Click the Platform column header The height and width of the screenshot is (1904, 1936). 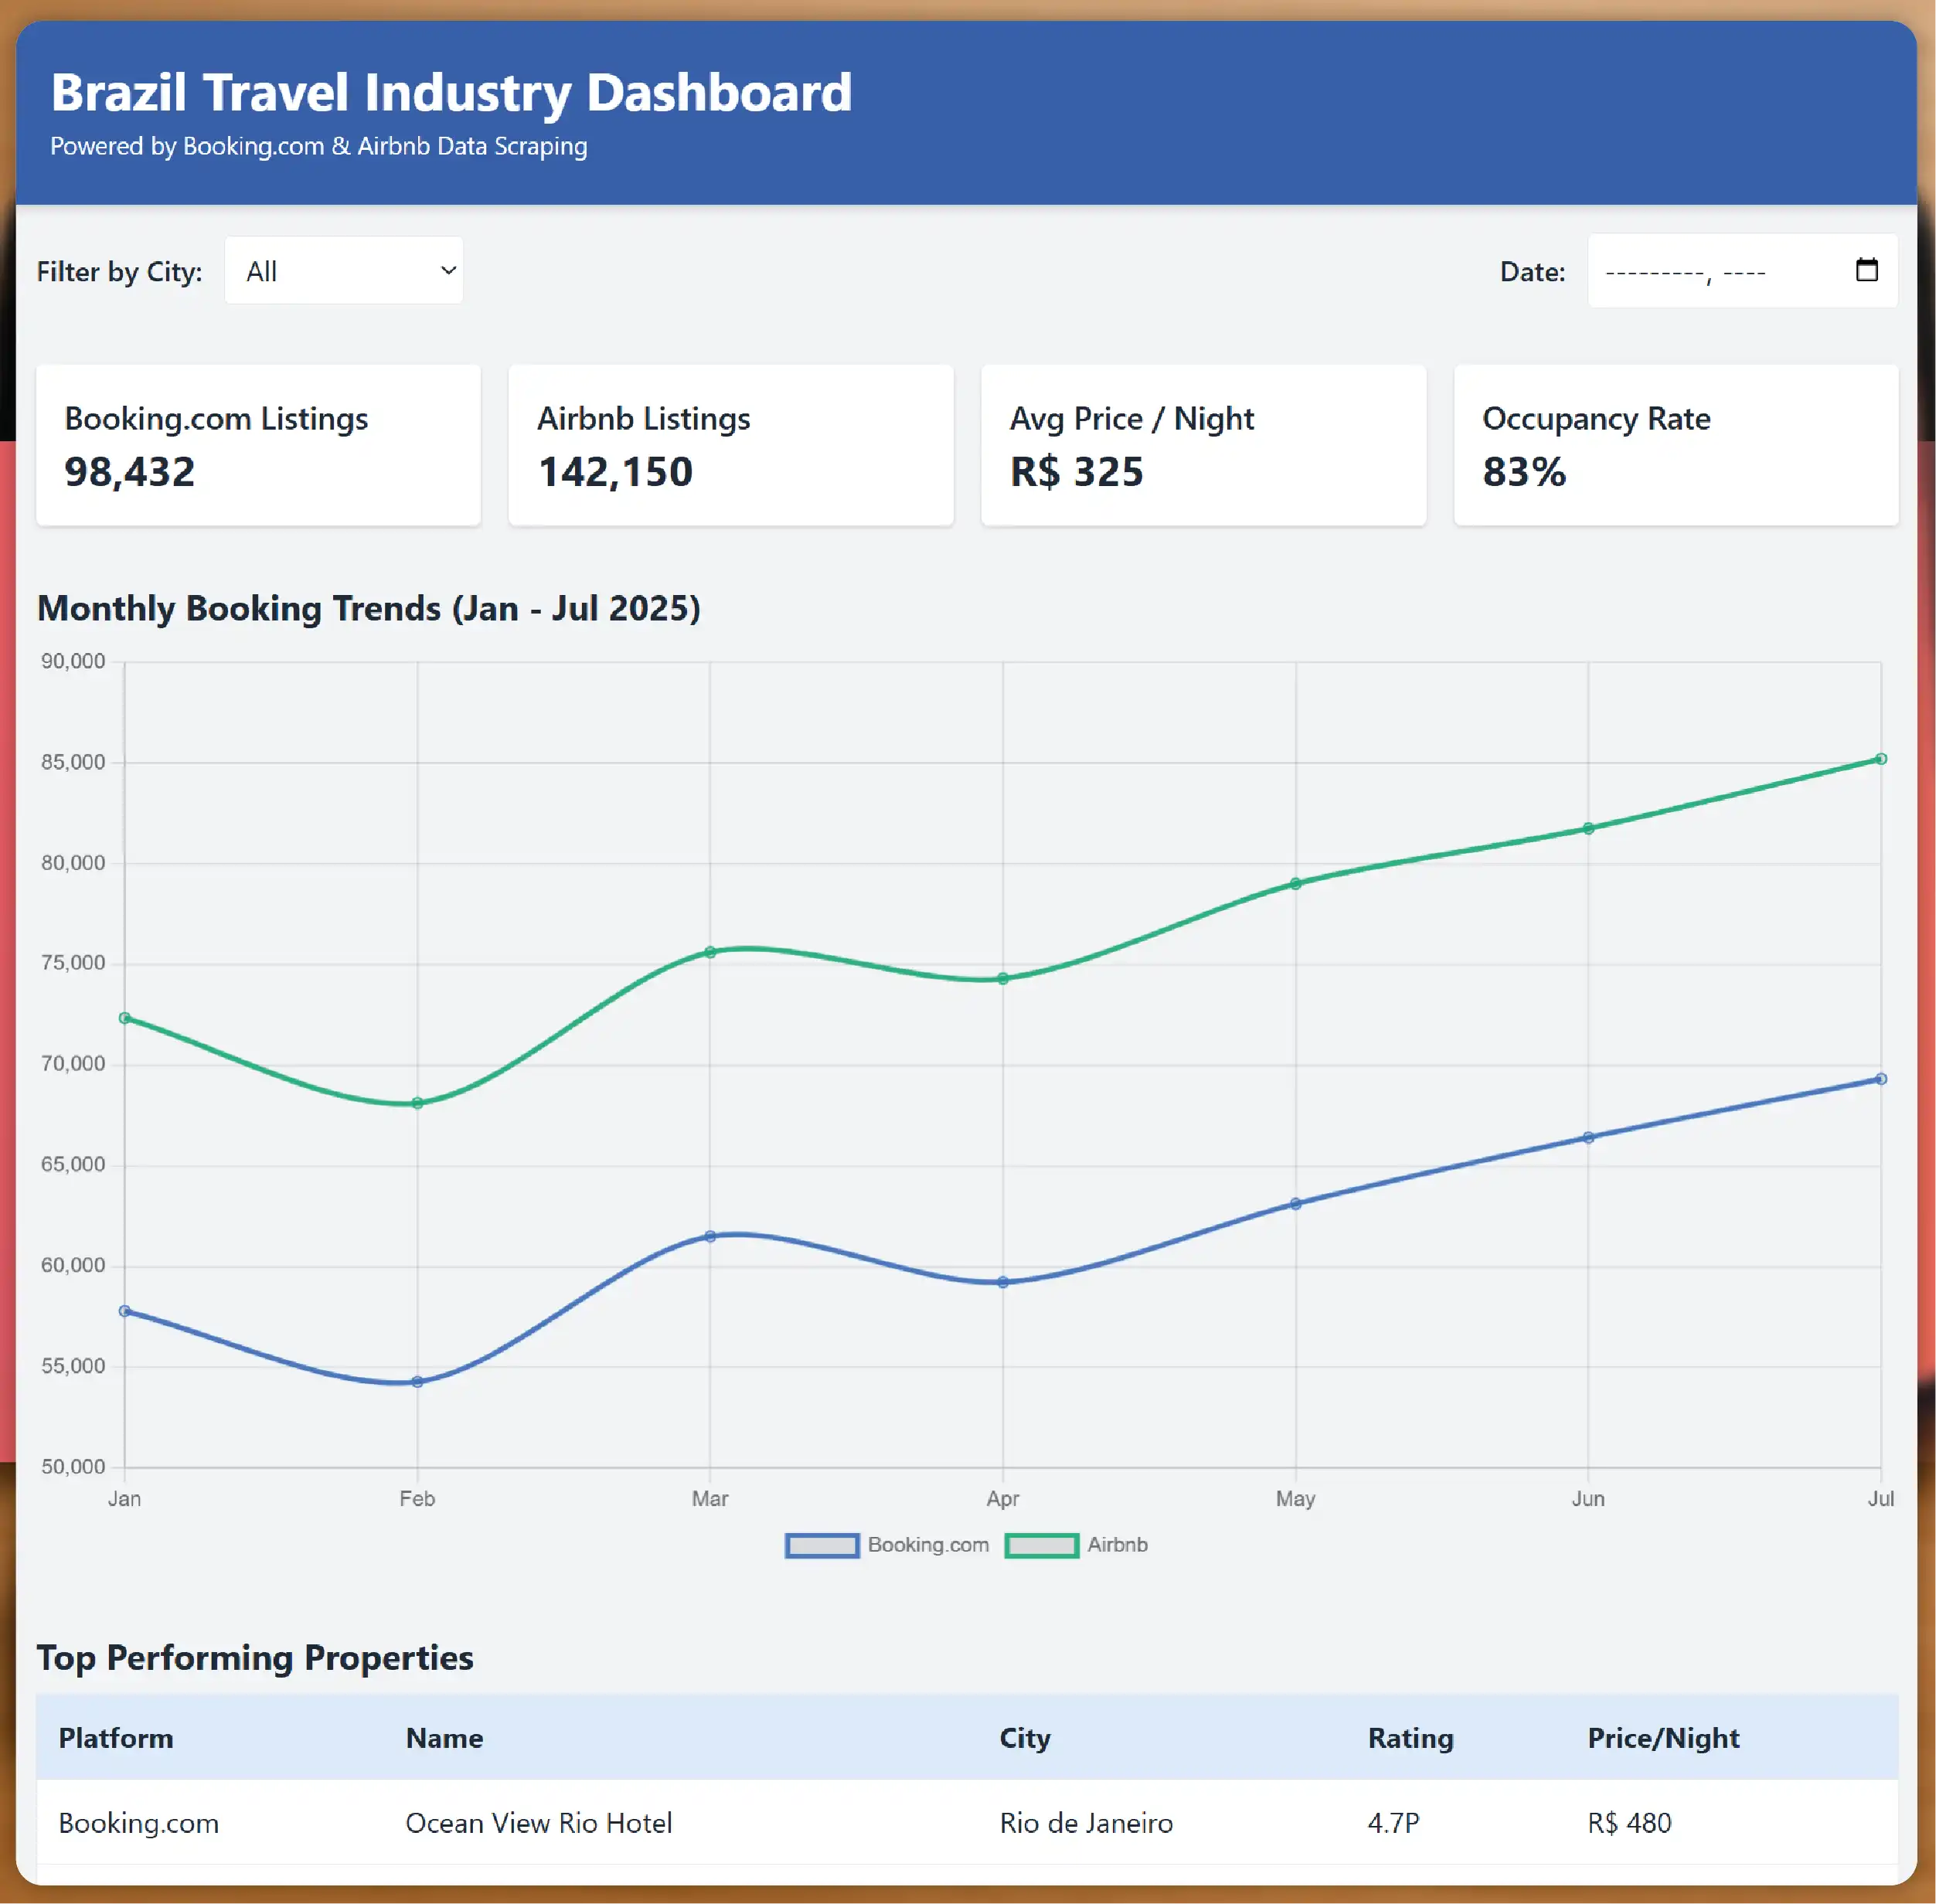click(116, 1738)
